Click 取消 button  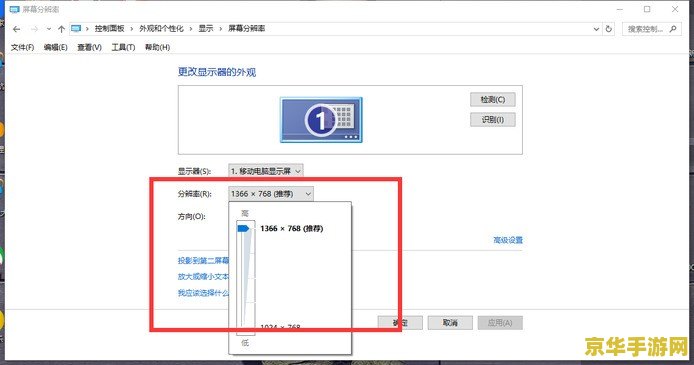(x=450, y=323)
